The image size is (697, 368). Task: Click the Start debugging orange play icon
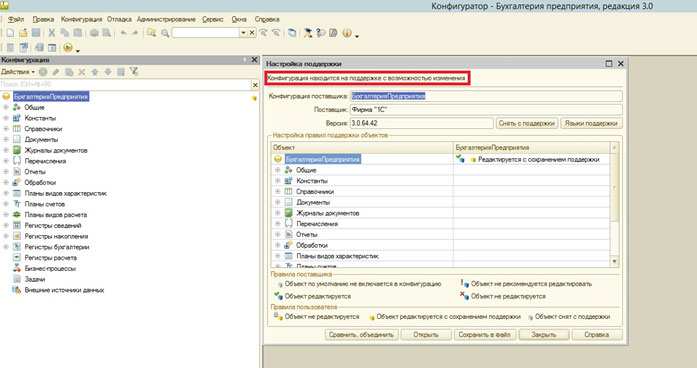[68, 47]
